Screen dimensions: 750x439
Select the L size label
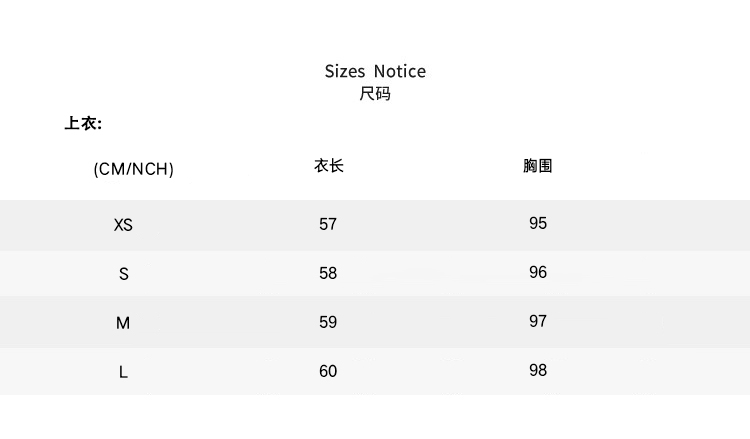click(124, 372)
